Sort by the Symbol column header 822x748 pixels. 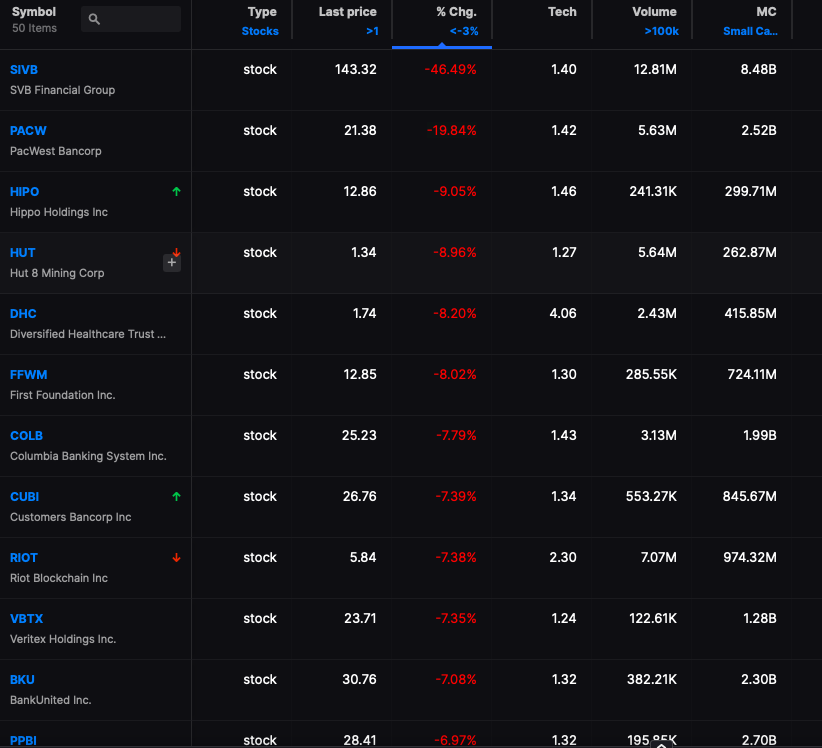coord(34,12)
